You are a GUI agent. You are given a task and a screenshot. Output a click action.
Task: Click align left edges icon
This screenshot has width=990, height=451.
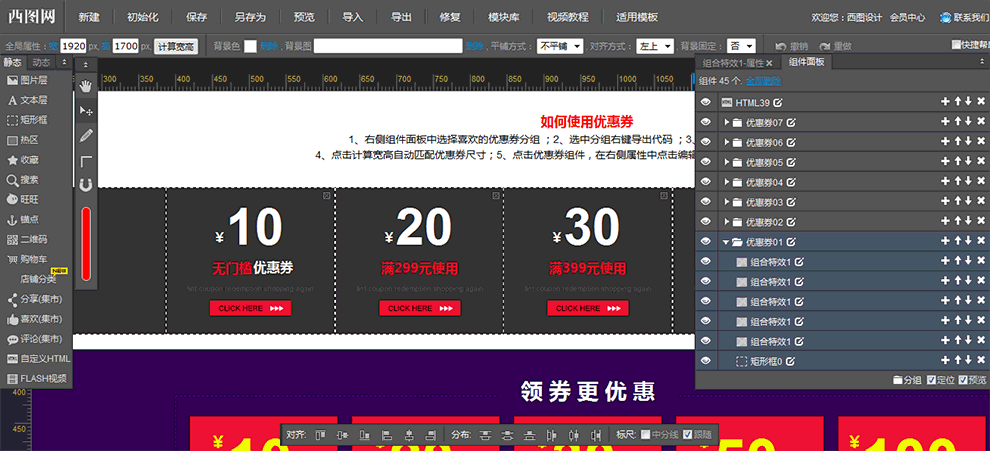pyautogui.click(x=388, y=435)
